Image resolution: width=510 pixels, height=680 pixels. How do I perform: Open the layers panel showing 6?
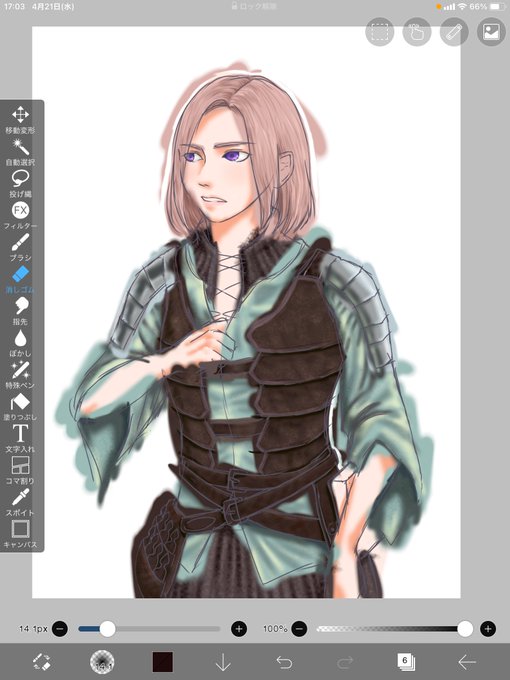(x=406, y=662)
